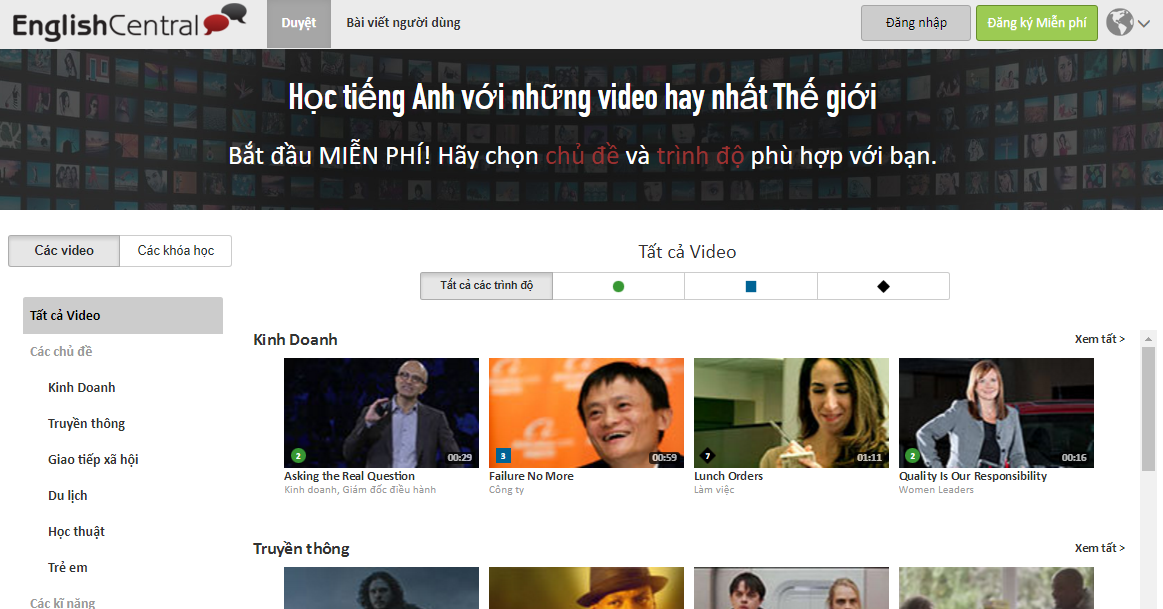The image size is (1163, 609).
Task: Click the Đăng nhập button
Action: [x=916, y=23]
